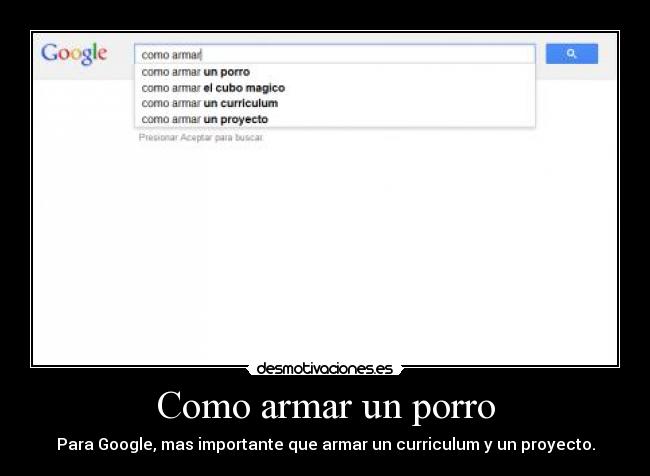The image size is (650, 476).
Task: Click the 'Presionar Aceptar para buscar' hint
Action: point(201,137)
